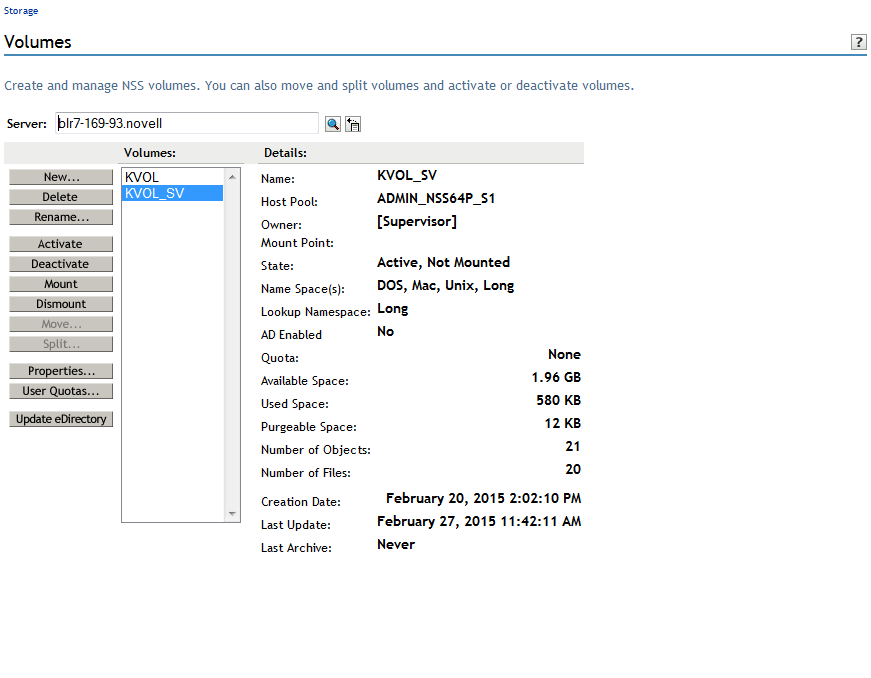Select KVOL in the Volumes list
This screenshot has width=871, height=678.
click(142, 177)
